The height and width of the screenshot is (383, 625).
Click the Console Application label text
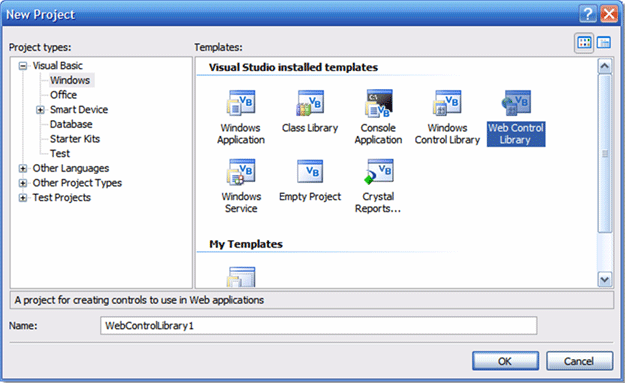(378, 134)
